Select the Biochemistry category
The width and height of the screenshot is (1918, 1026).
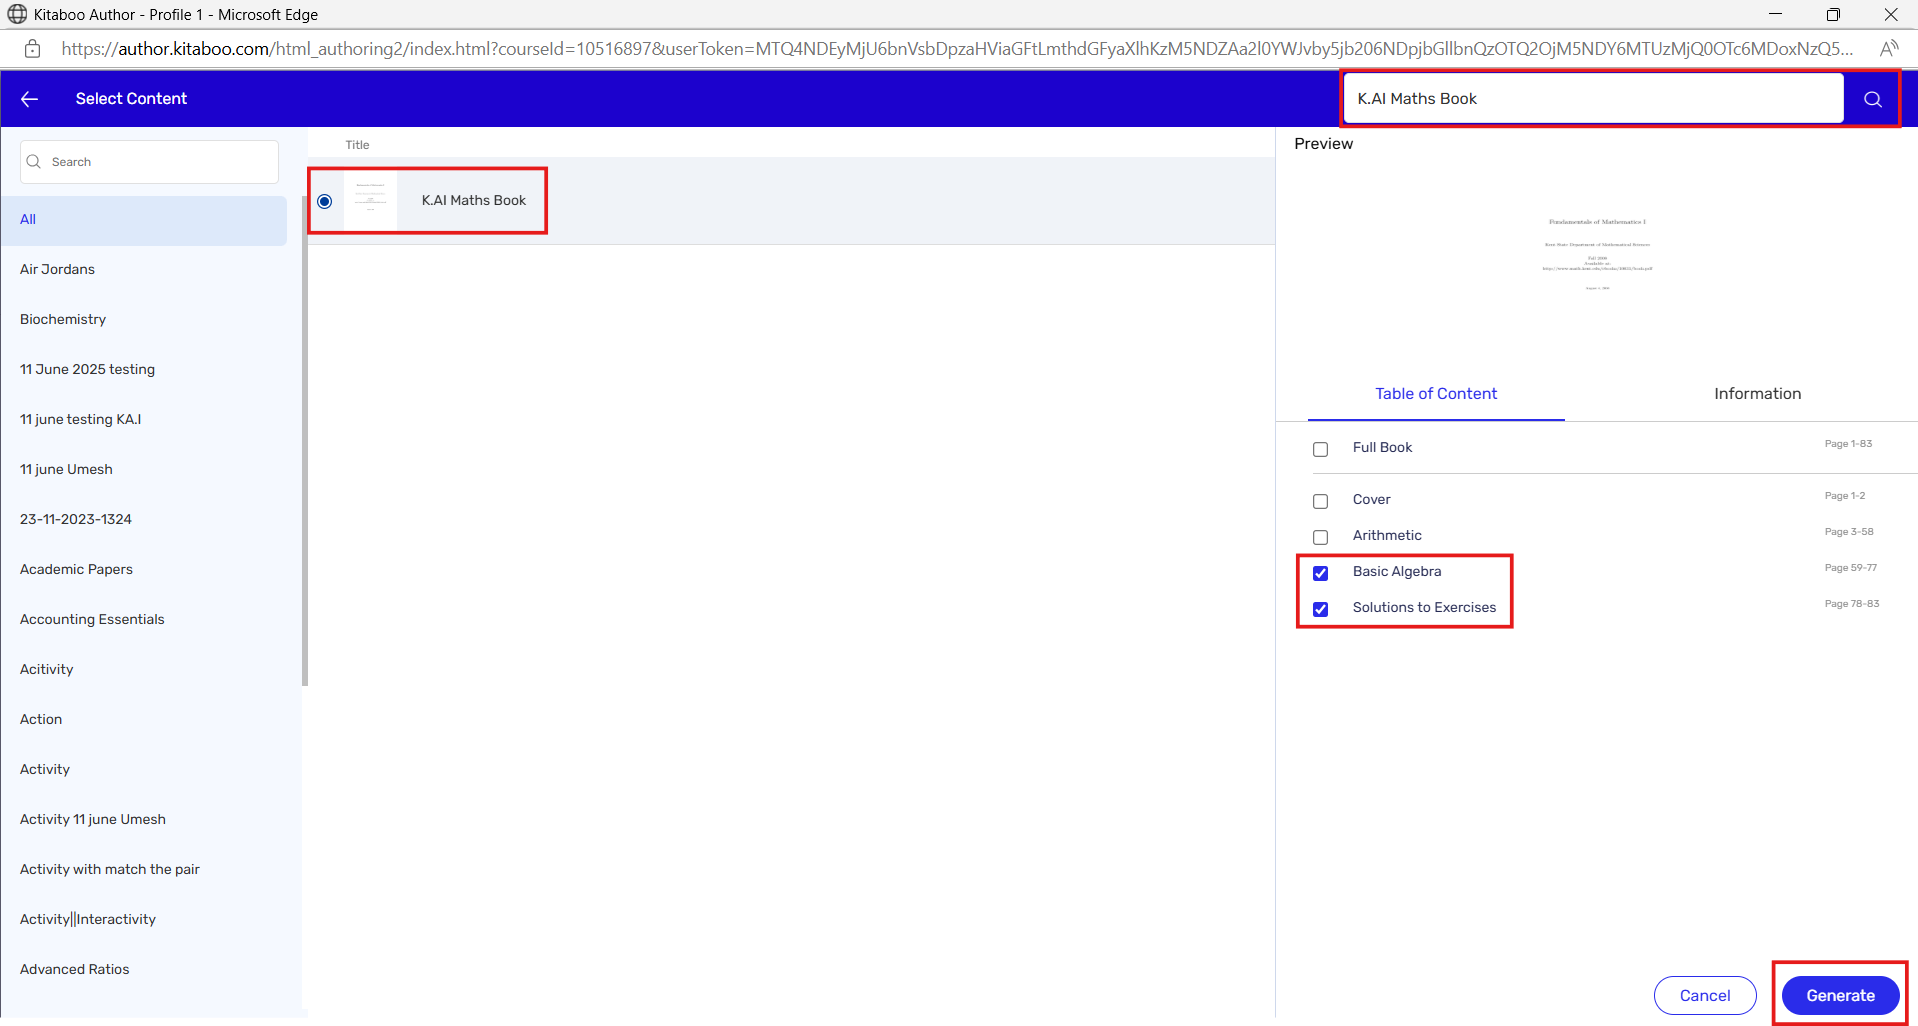coord(144,319)
